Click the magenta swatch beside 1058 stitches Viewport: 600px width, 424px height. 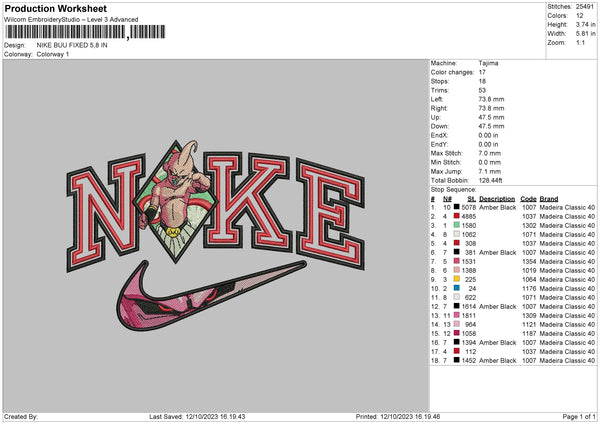(457, 333)
